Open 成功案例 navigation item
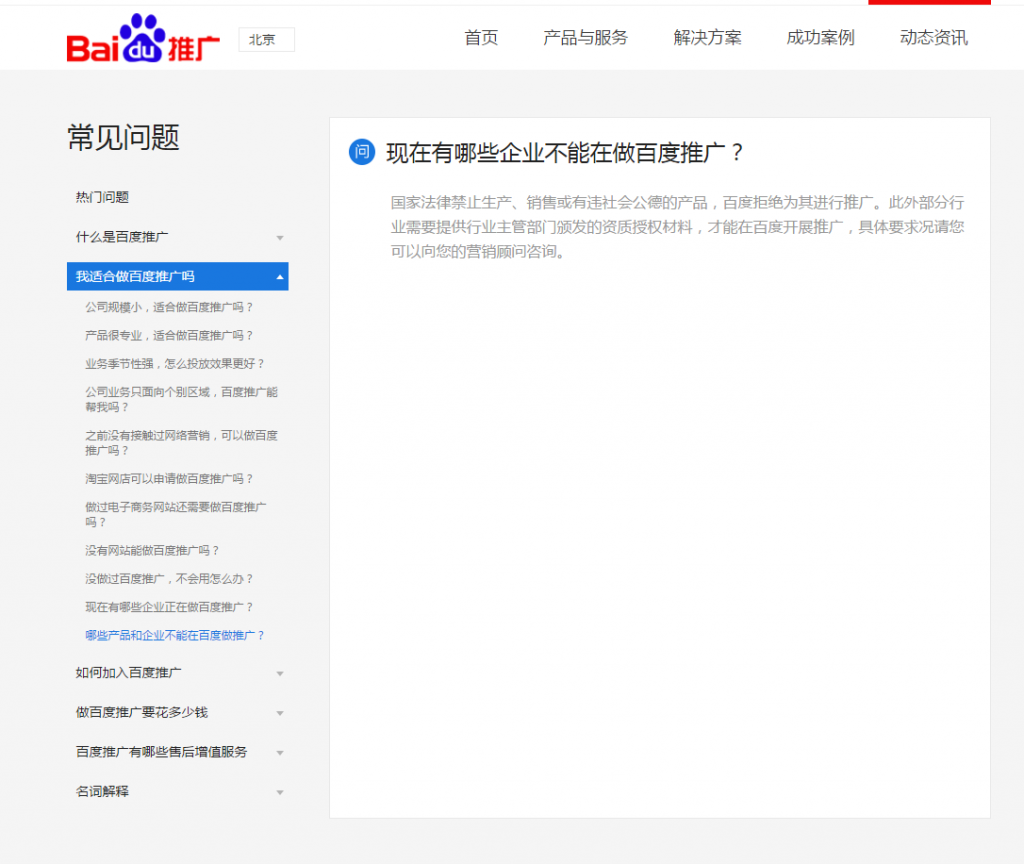The width and height of the screenshot is (1024, 864). tap(820, 38)
